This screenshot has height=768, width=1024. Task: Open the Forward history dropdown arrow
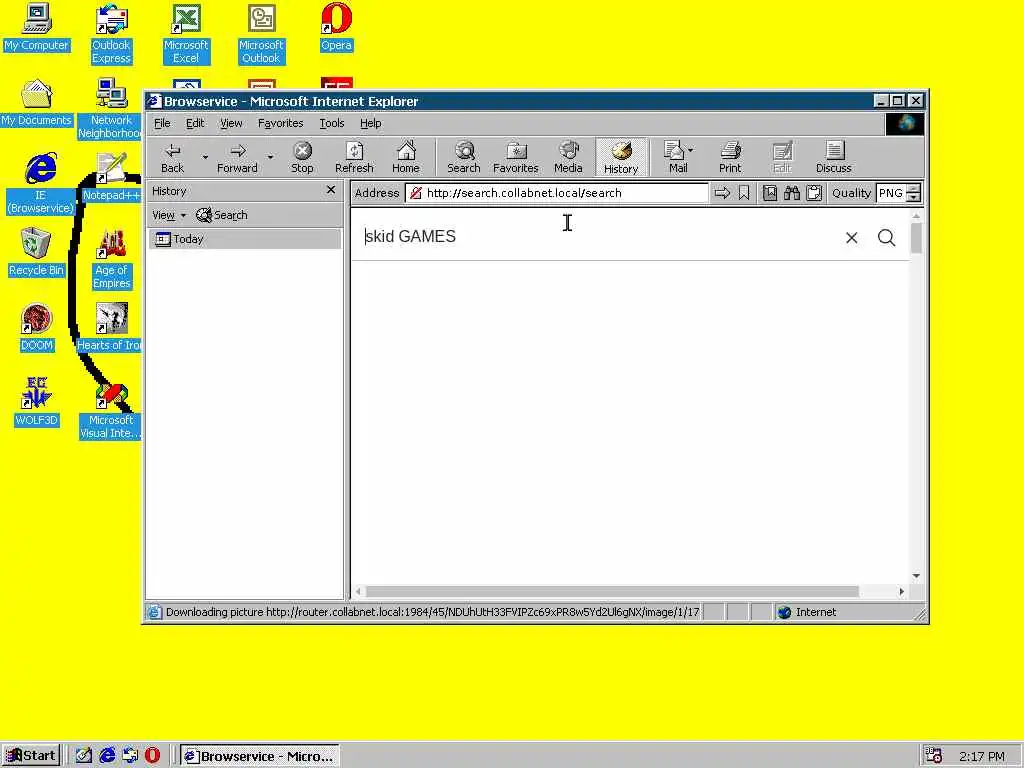click(270, 157)
